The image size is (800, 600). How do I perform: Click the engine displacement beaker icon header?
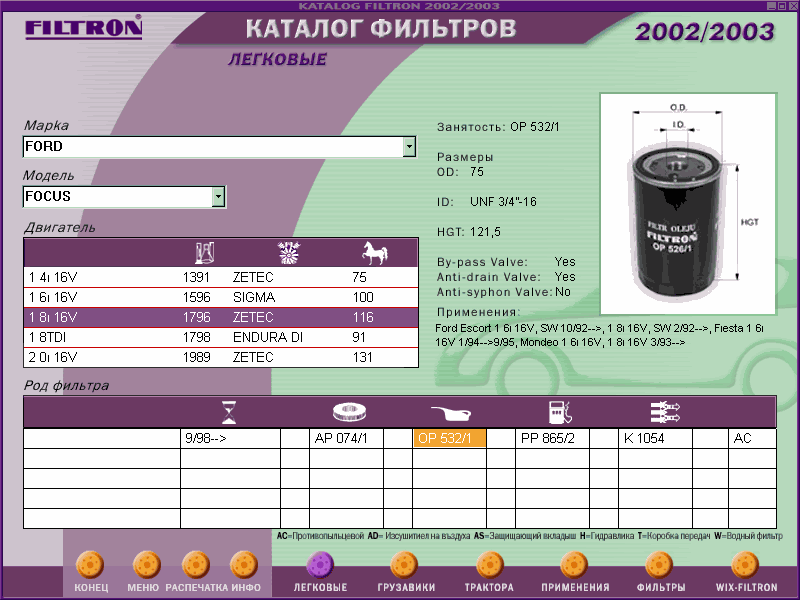click(x=205, y=253)
